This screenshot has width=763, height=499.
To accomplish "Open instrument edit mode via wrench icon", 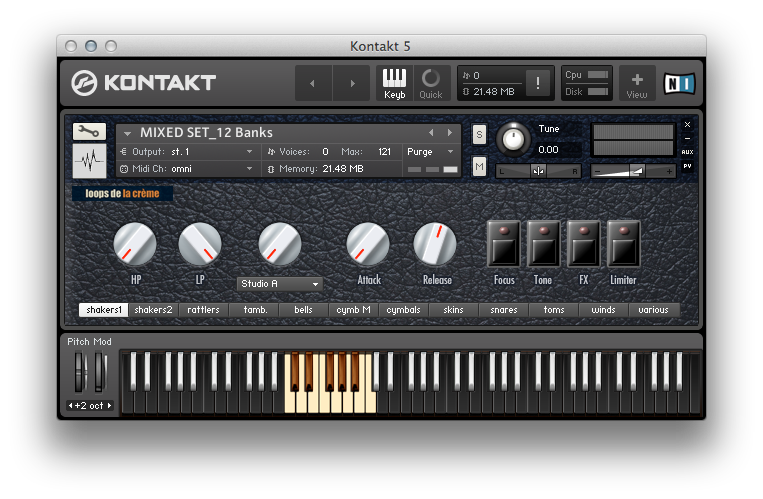I will coord(89,131).
